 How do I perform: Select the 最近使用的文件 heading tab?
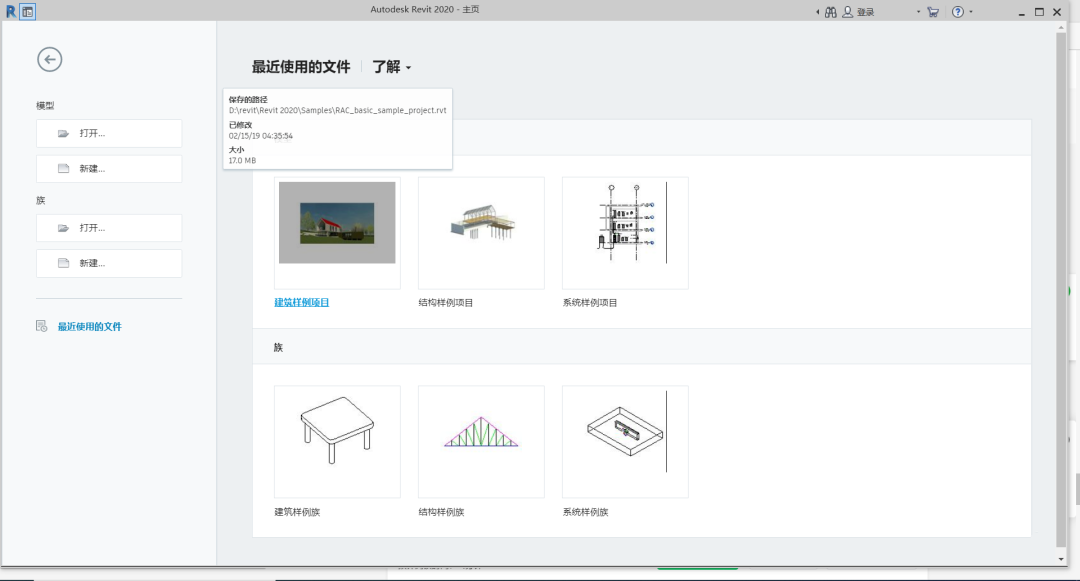(x=300, y=67)
